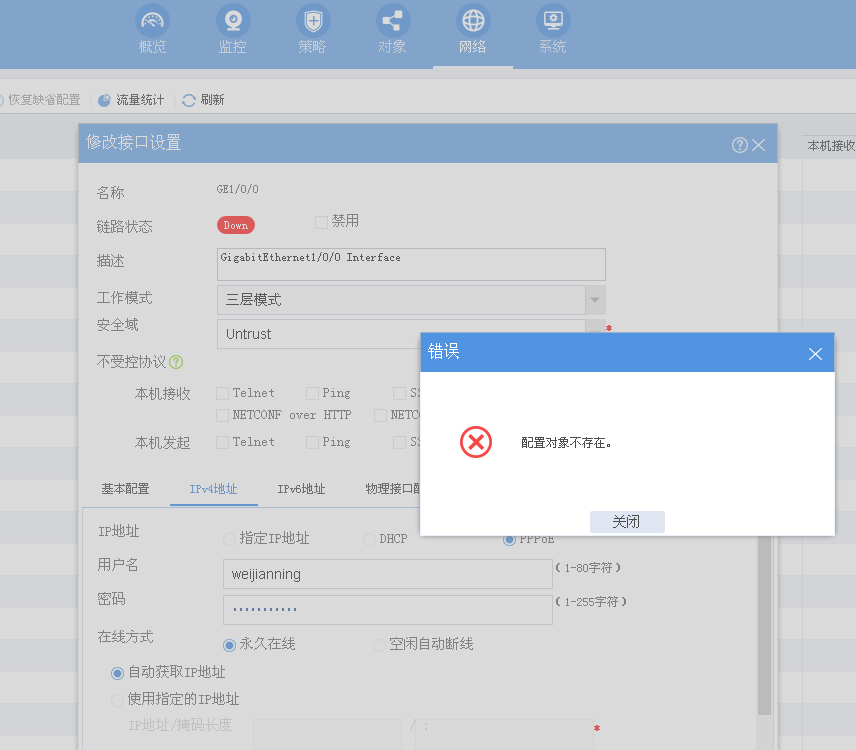
Task: Click the 用户名 field containing weijianning
Action: [388, 574]
